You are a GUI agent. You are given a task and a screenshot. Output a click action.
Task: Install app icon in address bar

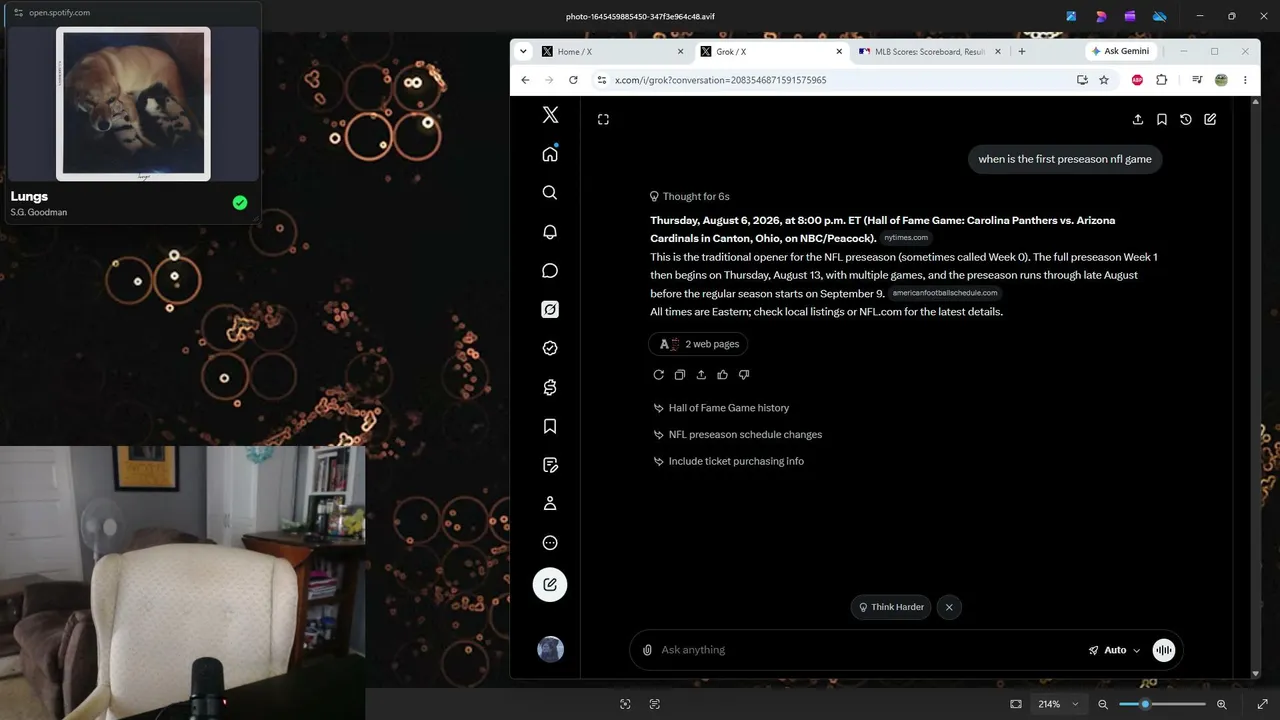pyautogui.click(x=1082, y=80)
